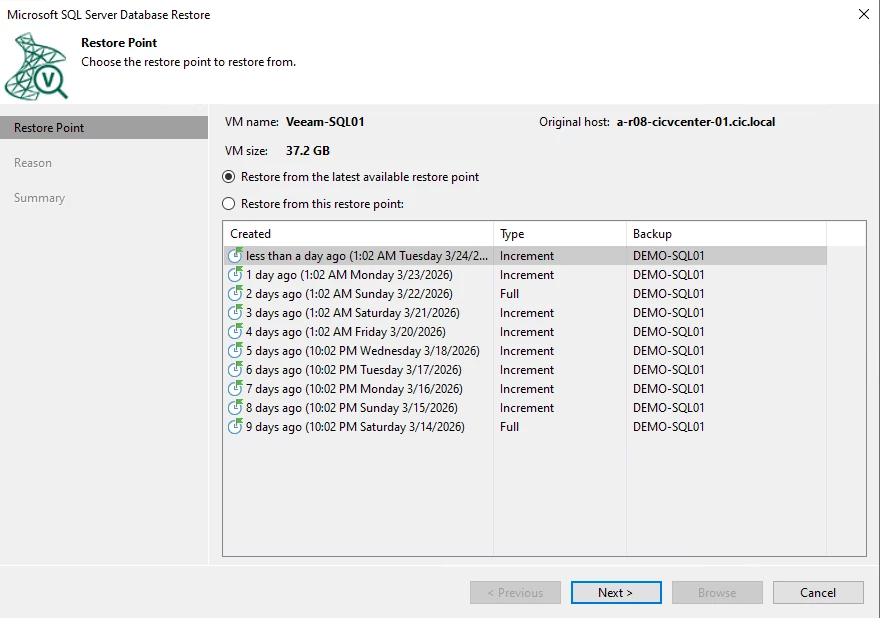Image resolution: width=880 pixels, height=618 pixels.
Task: Click restore point icon for 3 days ago
Action: 235,313
